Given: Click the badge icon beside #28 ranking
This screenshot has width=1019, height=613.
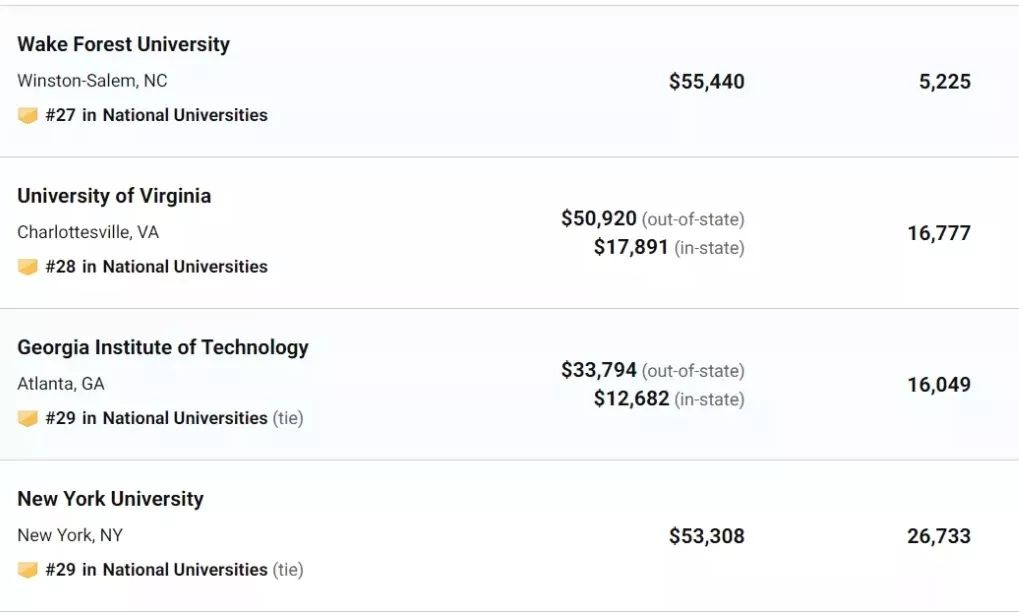Looking at the screenshot, I should point(27,267).
